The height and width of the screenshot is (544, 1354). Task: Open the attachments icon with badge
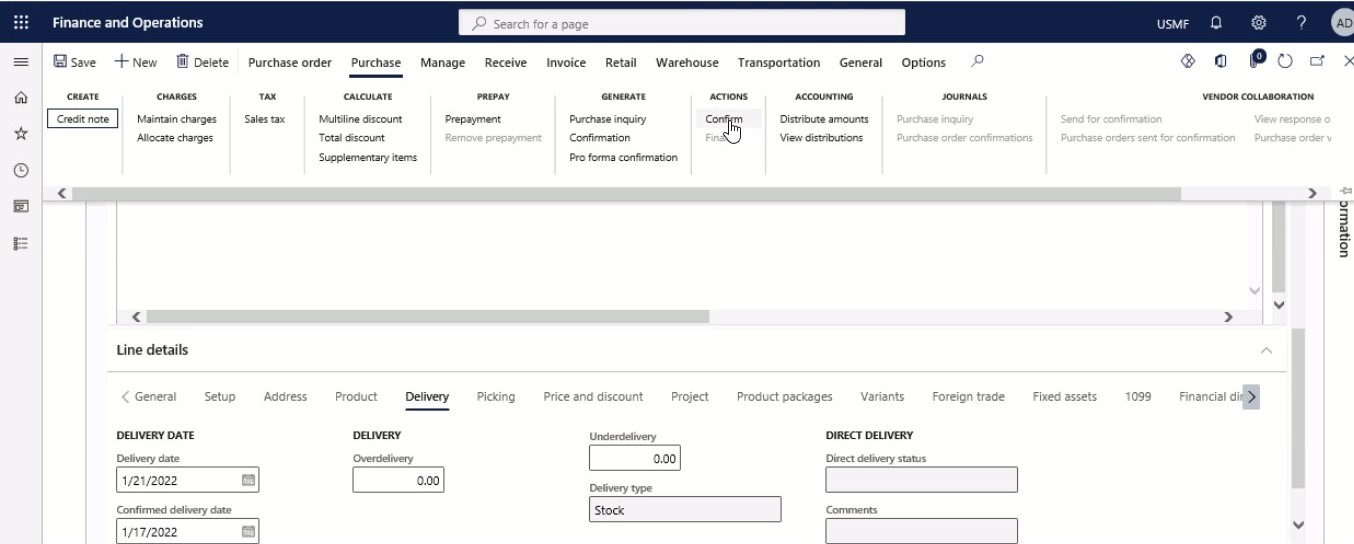tap(1255, 60)
